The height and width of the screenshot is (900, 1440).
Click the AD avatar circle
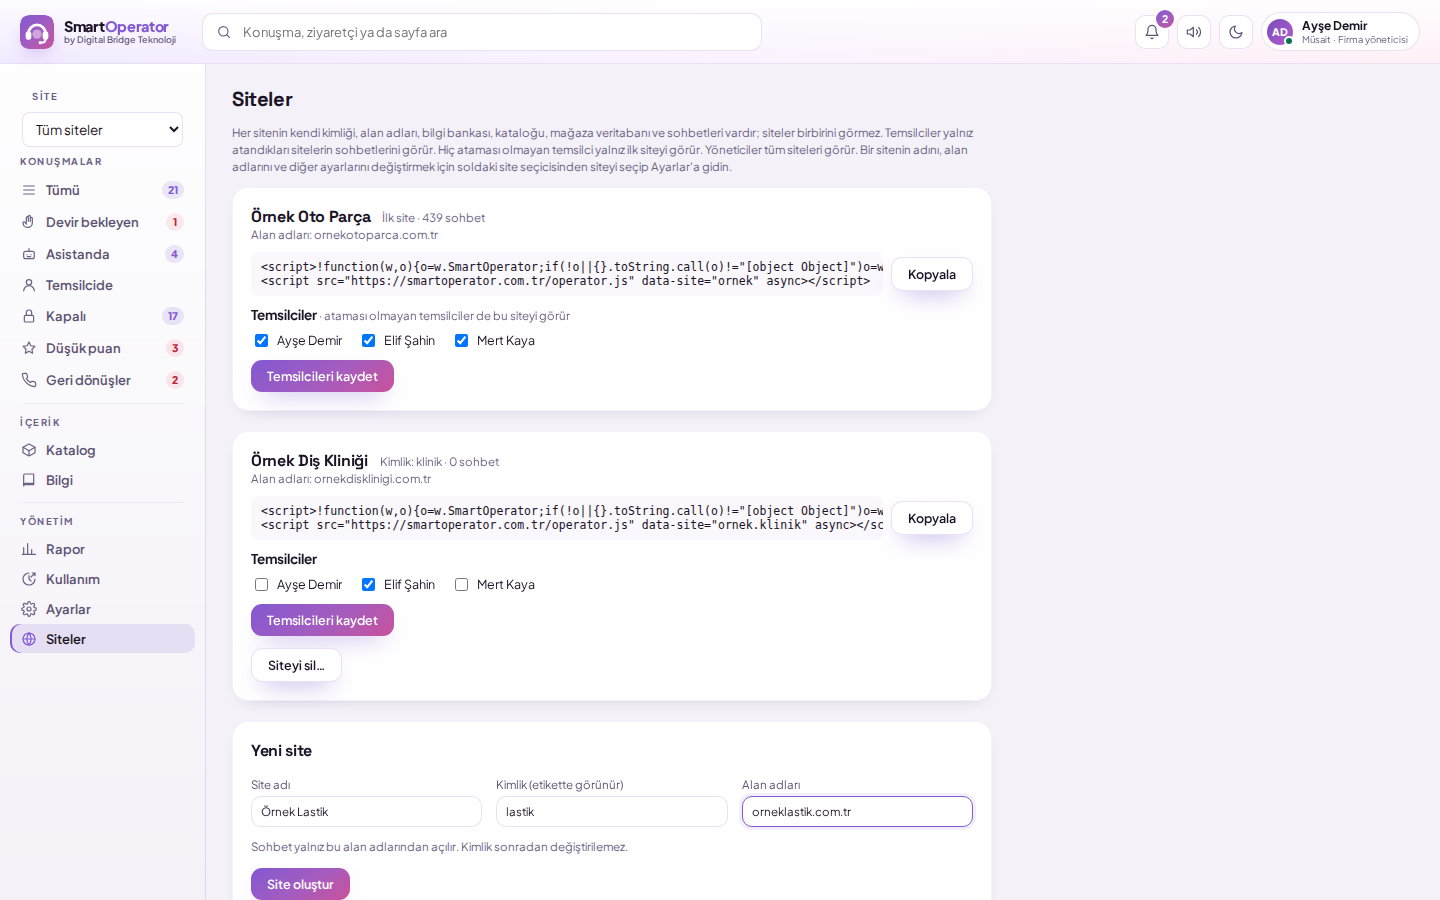tap(1280, 32)
